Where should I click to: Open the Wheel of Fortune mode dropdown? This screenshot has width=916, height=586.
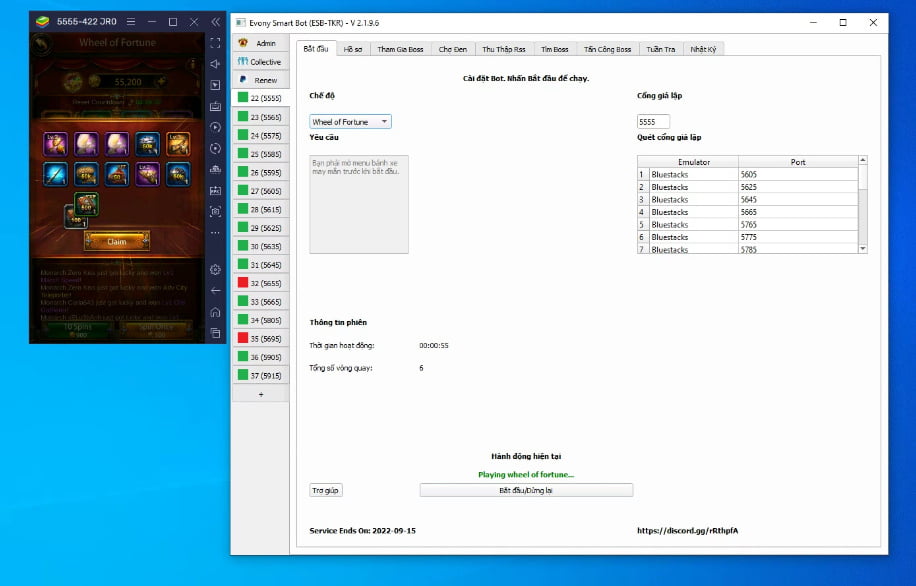pyautogui.click(x=350, y=122)
